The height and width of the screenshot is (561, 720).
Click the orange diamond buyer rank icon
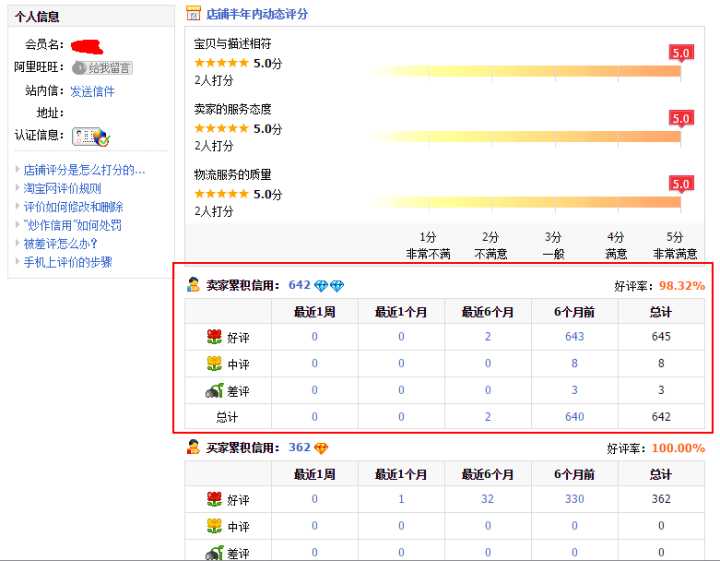321,449
